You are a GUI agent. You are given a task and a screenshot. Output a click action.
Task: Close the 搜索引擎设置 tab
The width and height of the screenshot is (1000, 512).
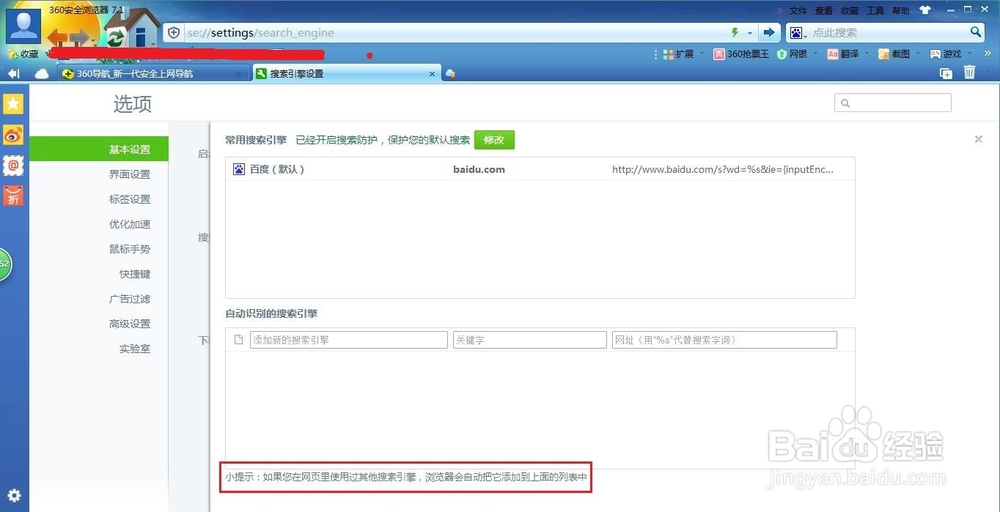coord(432,74)
